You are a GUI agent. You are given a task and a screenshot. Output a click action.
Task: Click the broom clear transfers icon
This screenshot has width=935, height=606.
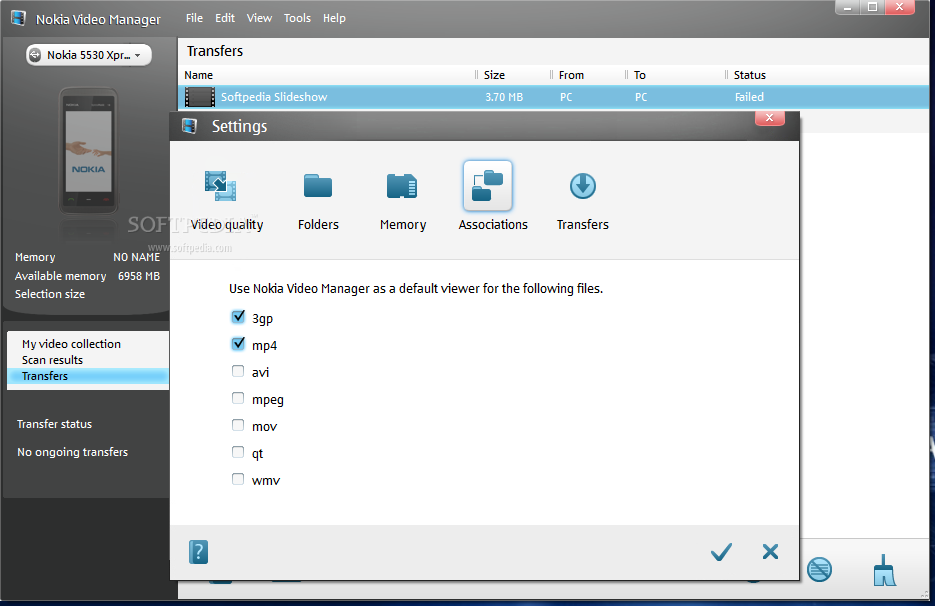(884, 570)
